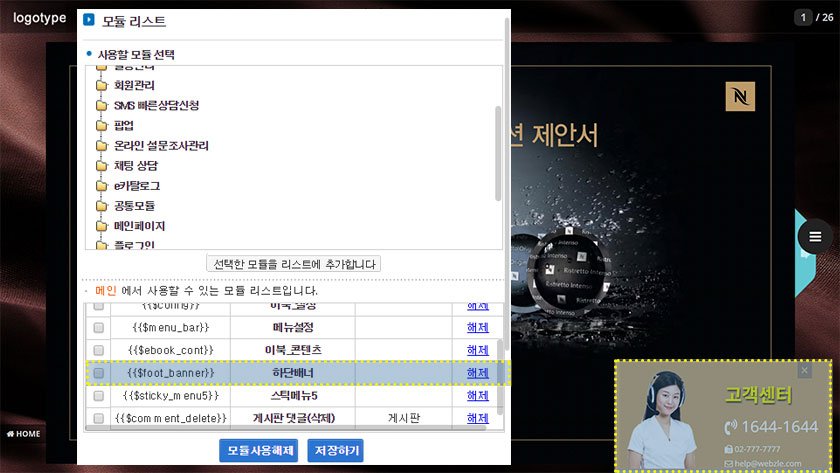Click the Nespresso logo badge
This screenshot has height=473, width=840.
coord(740,96)
